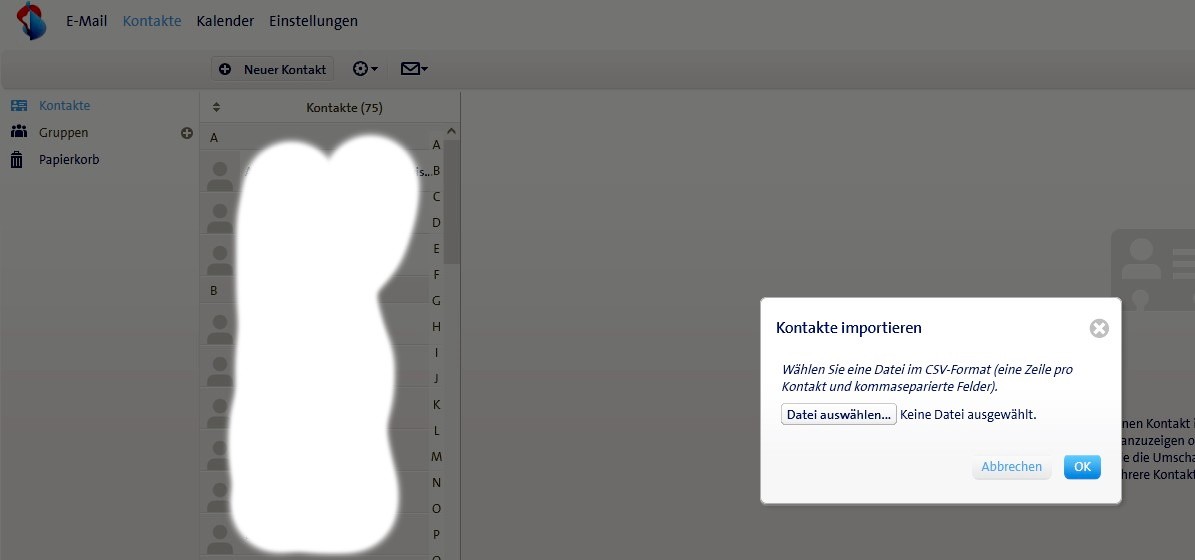Image resolution: width=1195 pixels, height=560 pixels.
Task: Toggle contact list sort order arrows
Action: 216,108
